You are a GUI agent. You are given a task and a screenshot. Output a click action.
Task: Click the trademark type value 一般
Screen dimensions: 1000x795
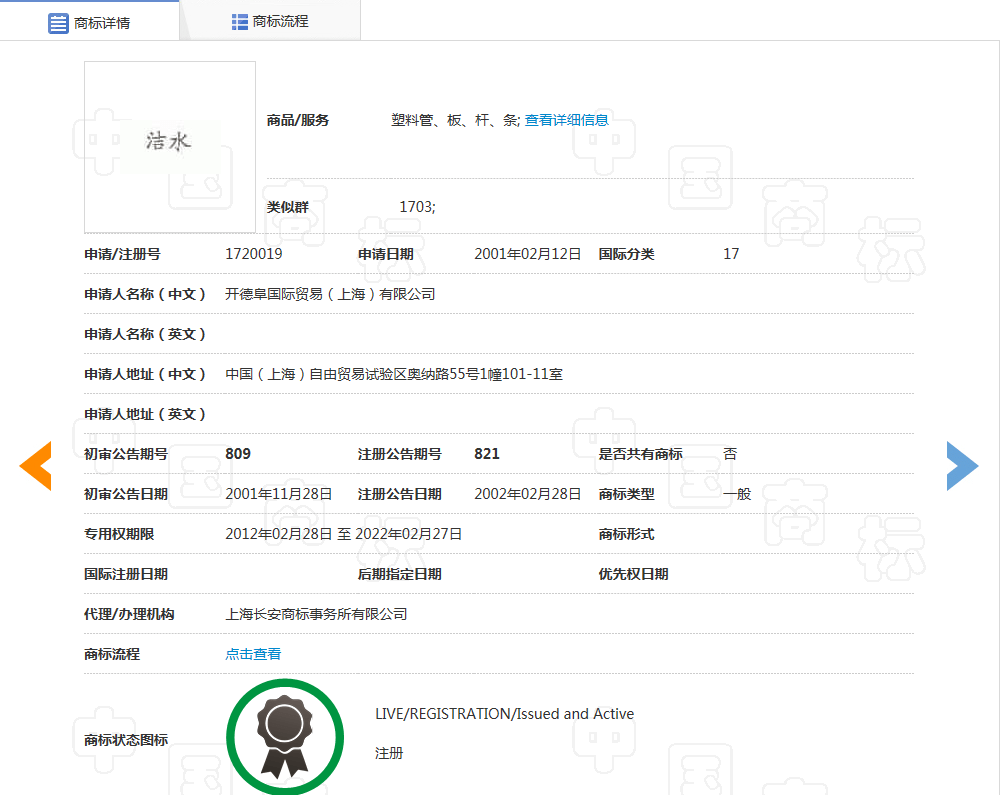coord(737,494)
